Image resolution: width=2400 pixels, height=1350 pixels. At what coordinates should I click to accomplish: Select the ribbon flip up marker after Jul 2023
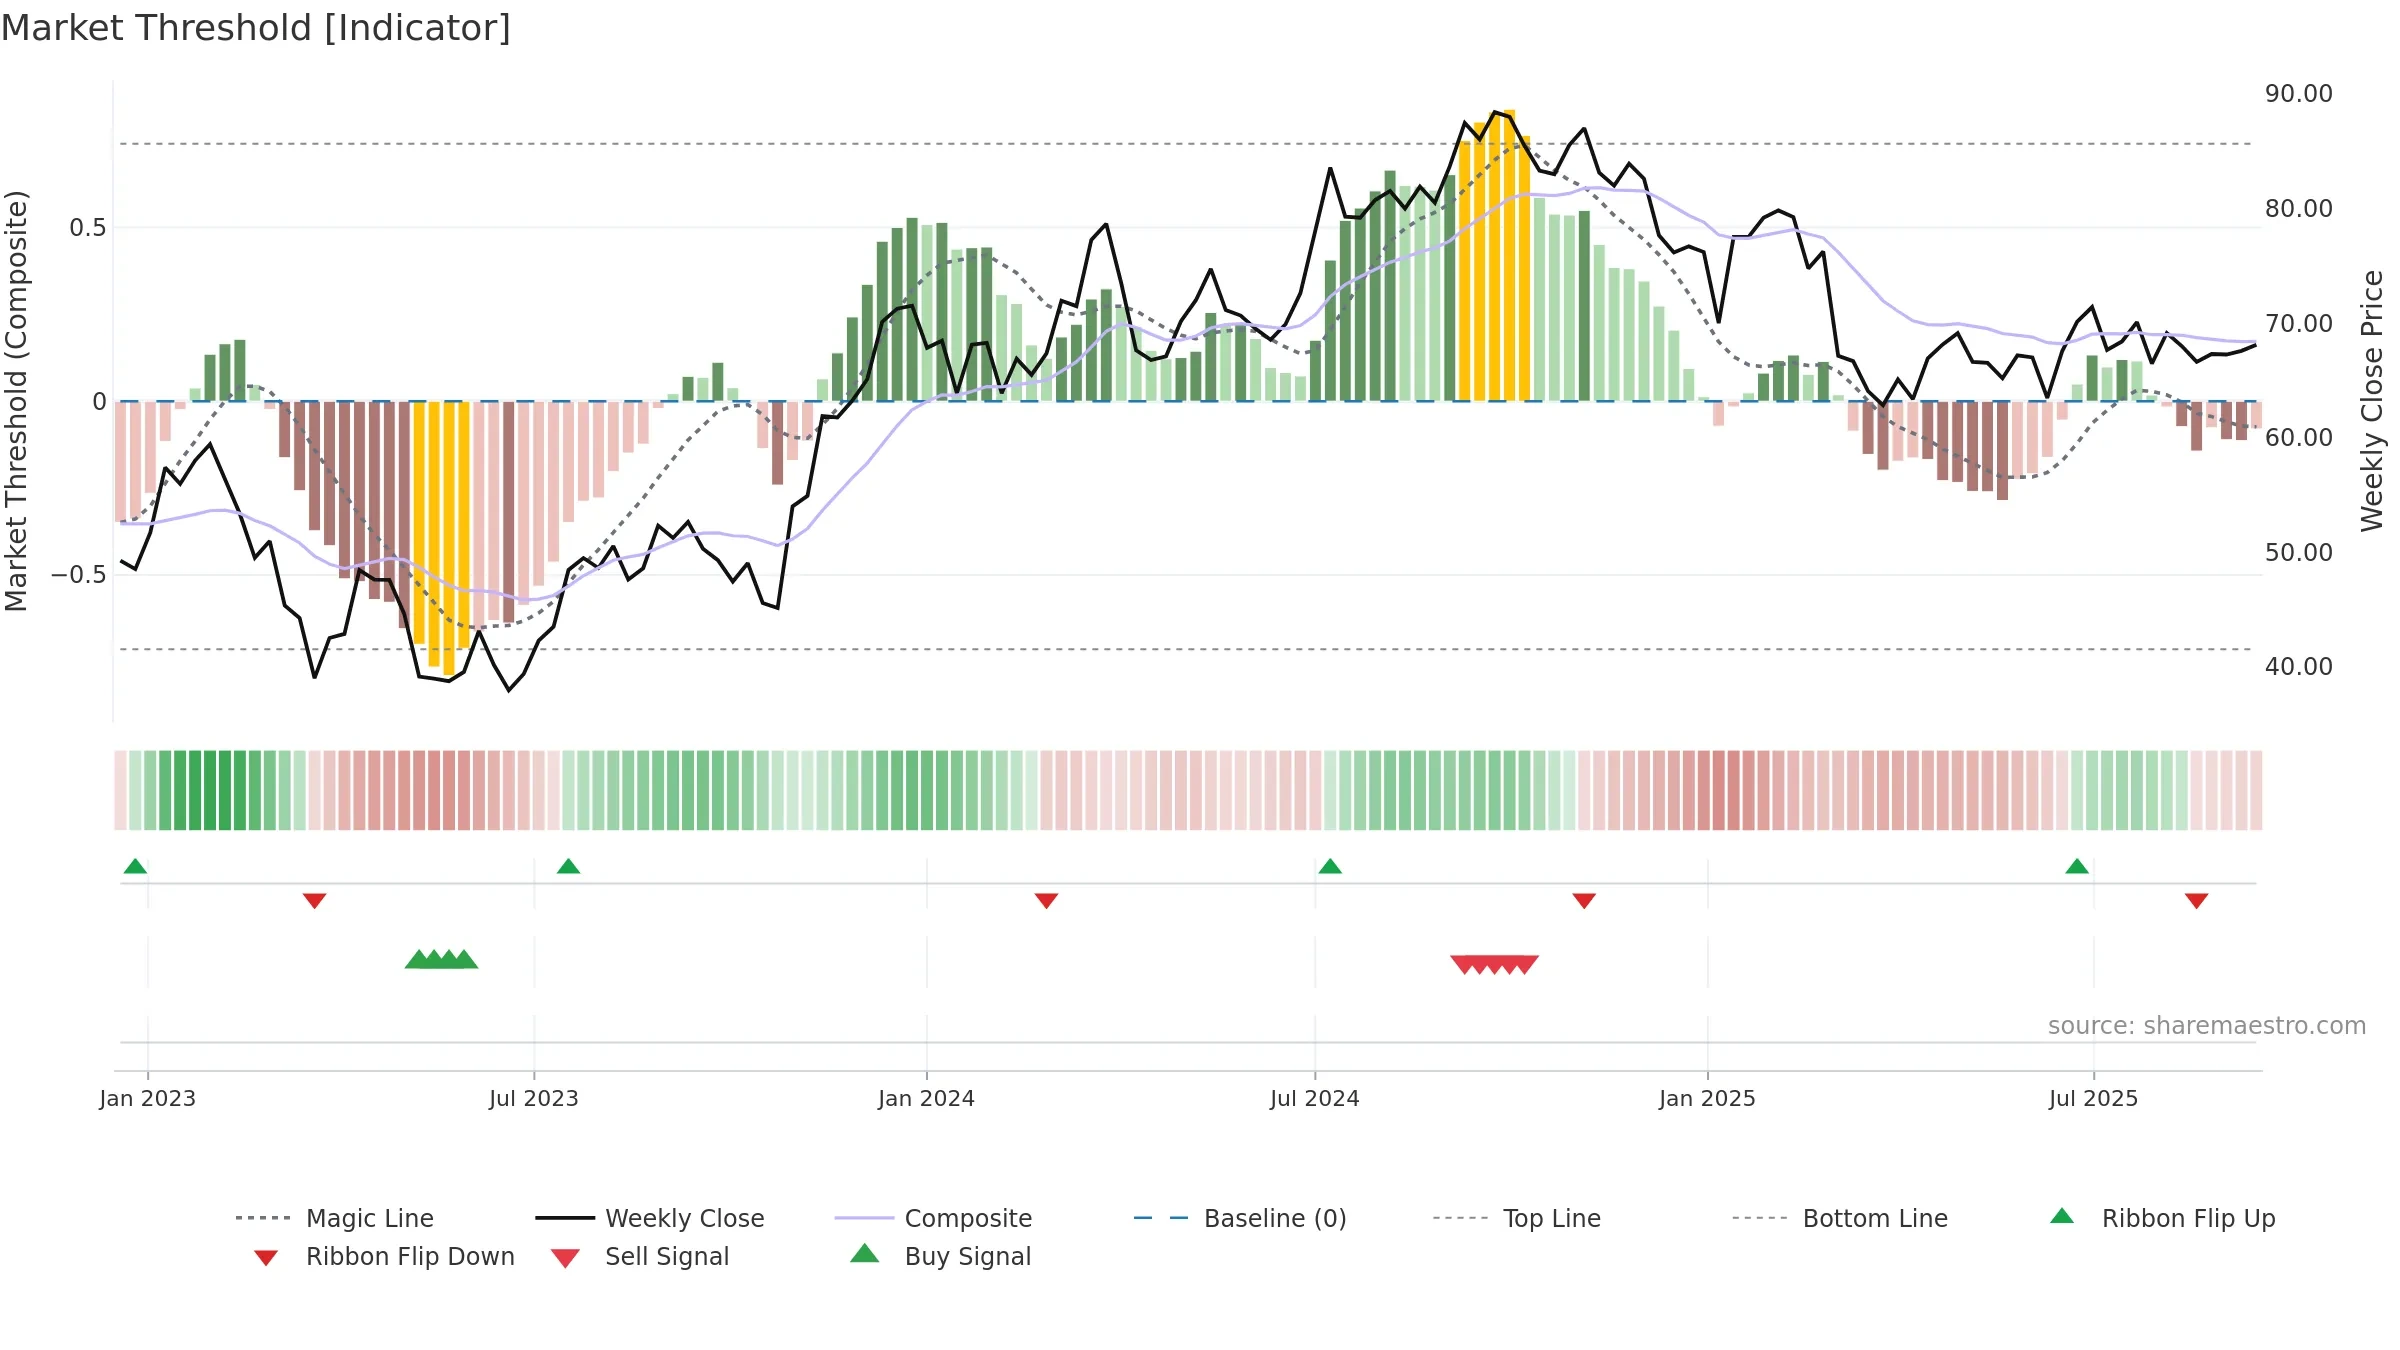[x=568, y=866]
